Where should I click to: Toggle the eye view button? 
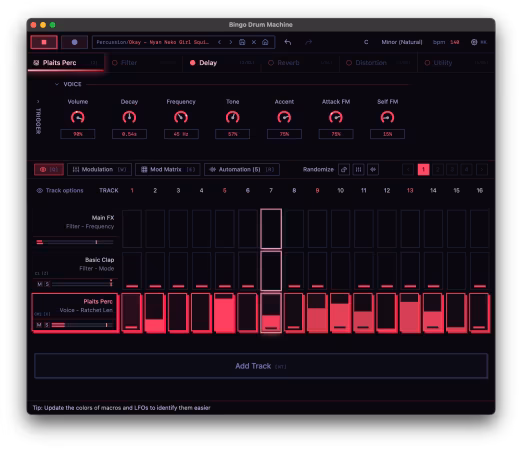coord(49,170)
